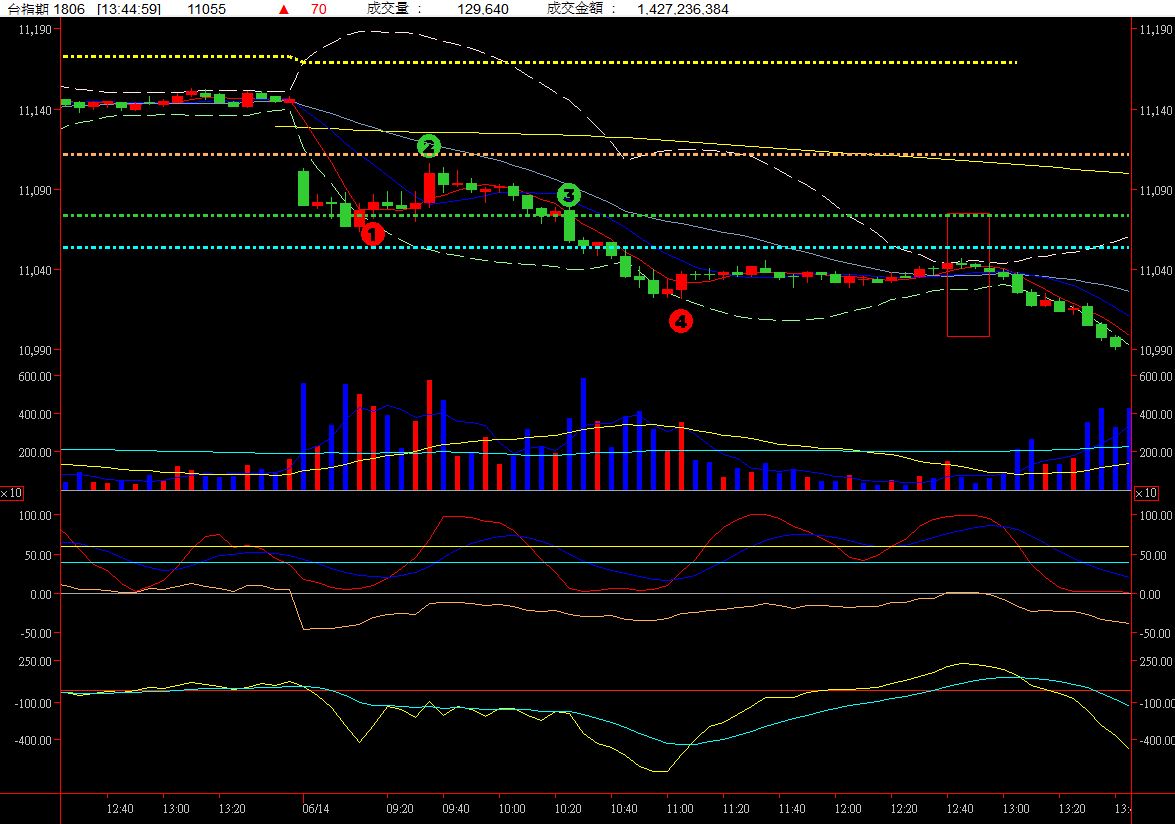1175x824 pixels.
Task: Click 11,040 on the right price axis
Action: click(x=1155, y=270)
